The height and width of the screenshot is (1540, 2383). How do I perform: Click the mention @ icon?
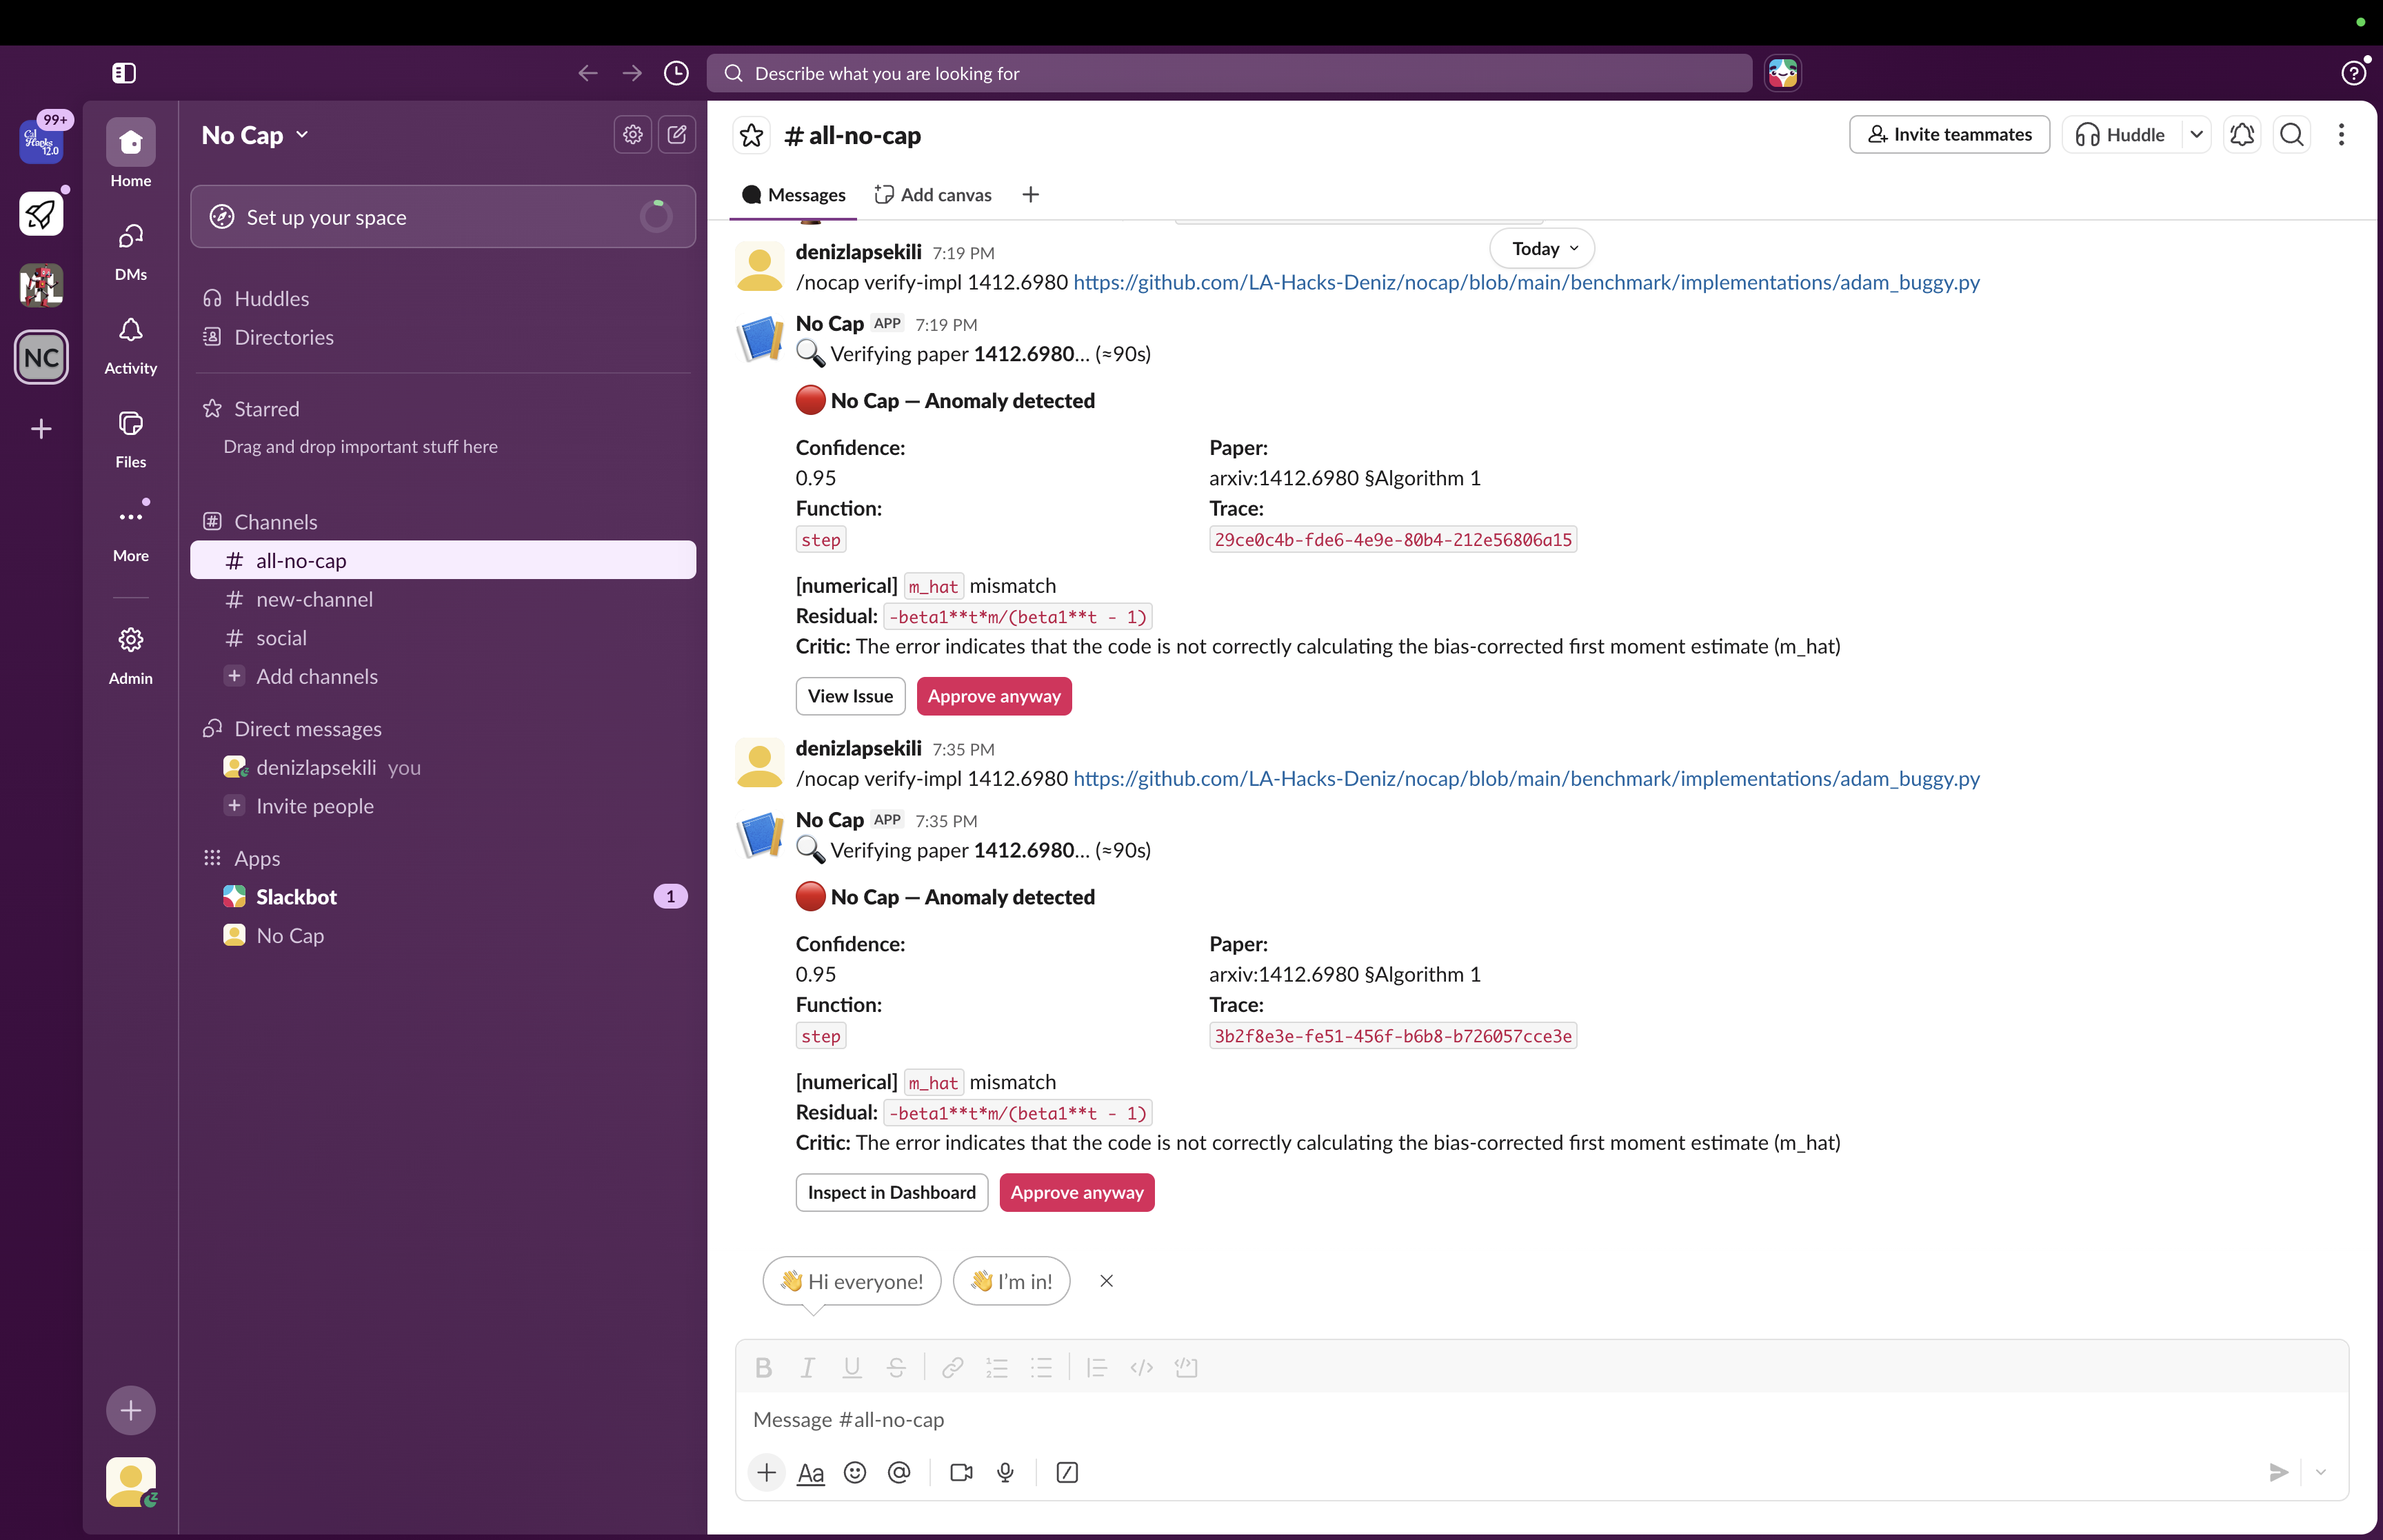point(899,1472)
